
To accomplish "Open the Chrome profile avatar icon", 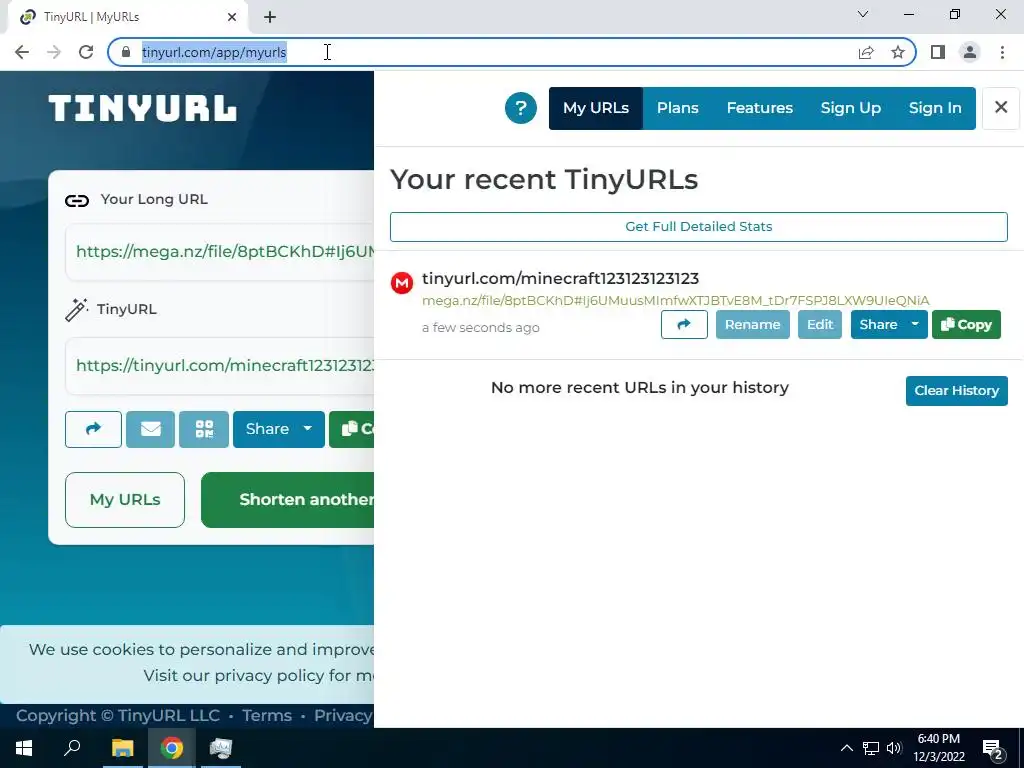I will (x=970, y=52).
